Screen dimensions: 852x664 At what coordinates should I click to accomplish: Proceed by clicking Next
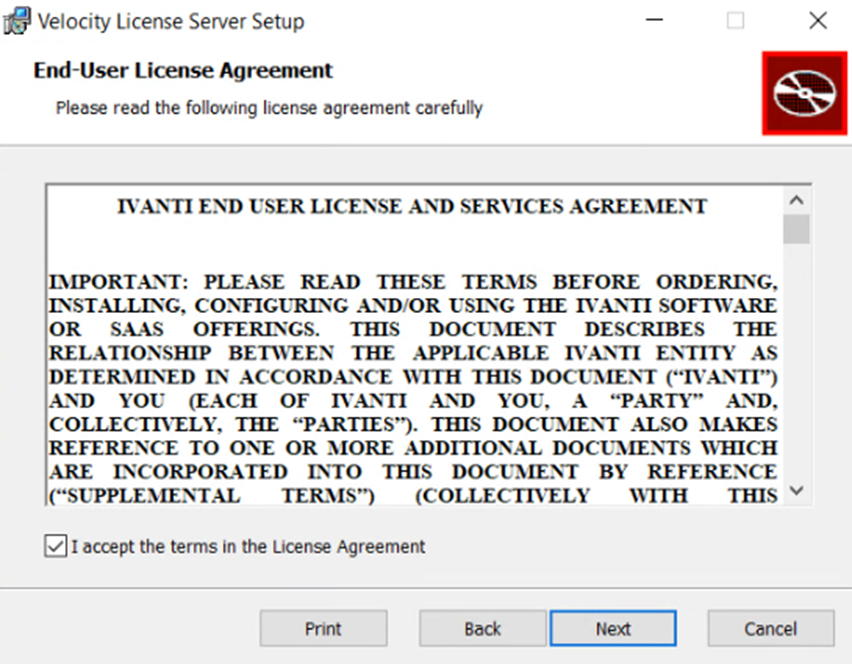tap(613, 628)
